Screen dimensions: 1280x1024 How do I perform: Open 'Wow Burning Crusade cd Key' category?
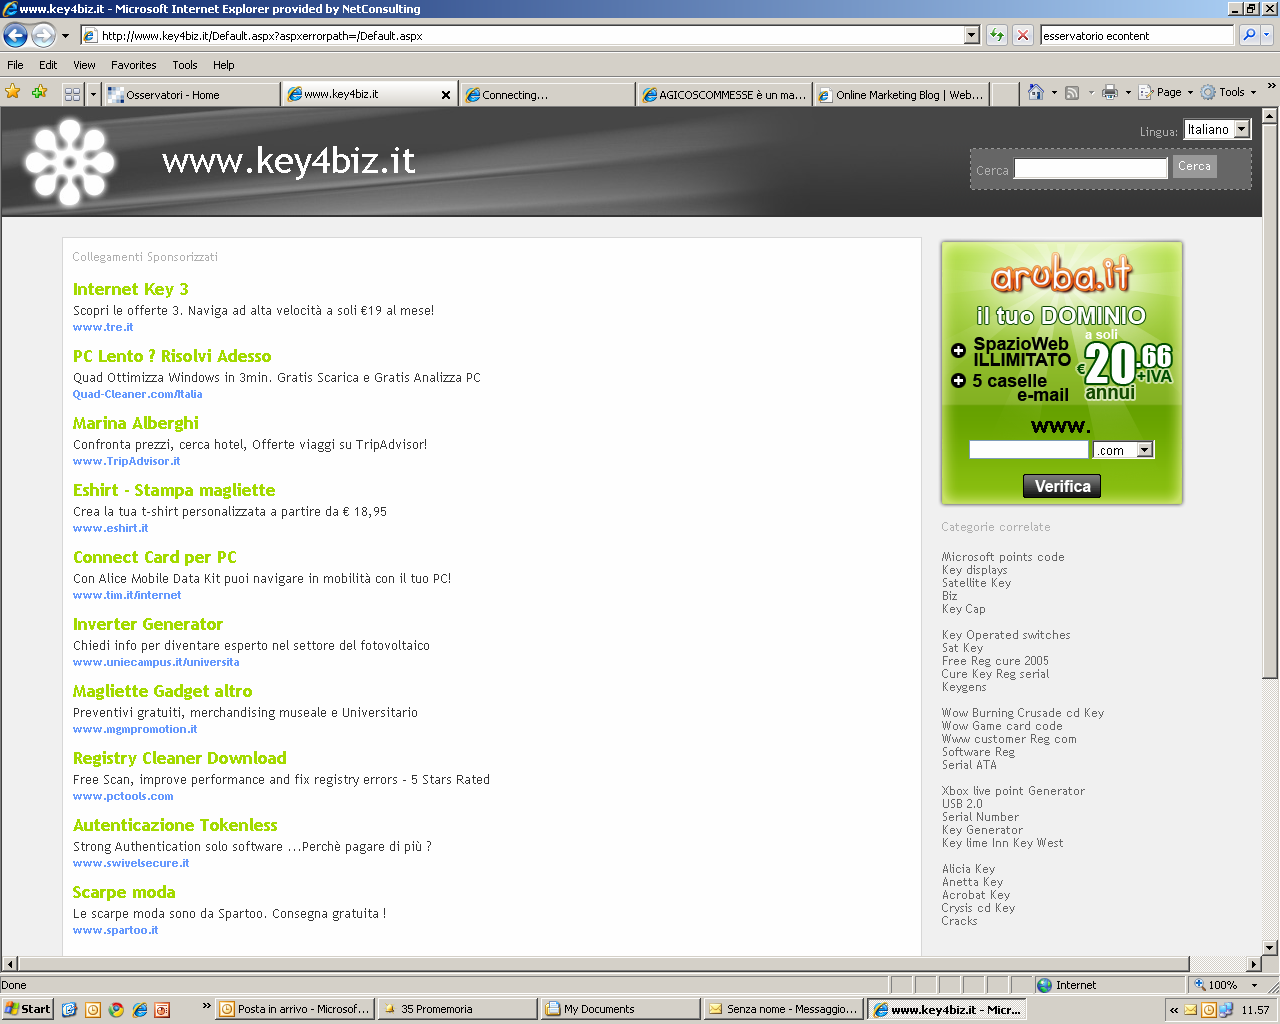1023,713
